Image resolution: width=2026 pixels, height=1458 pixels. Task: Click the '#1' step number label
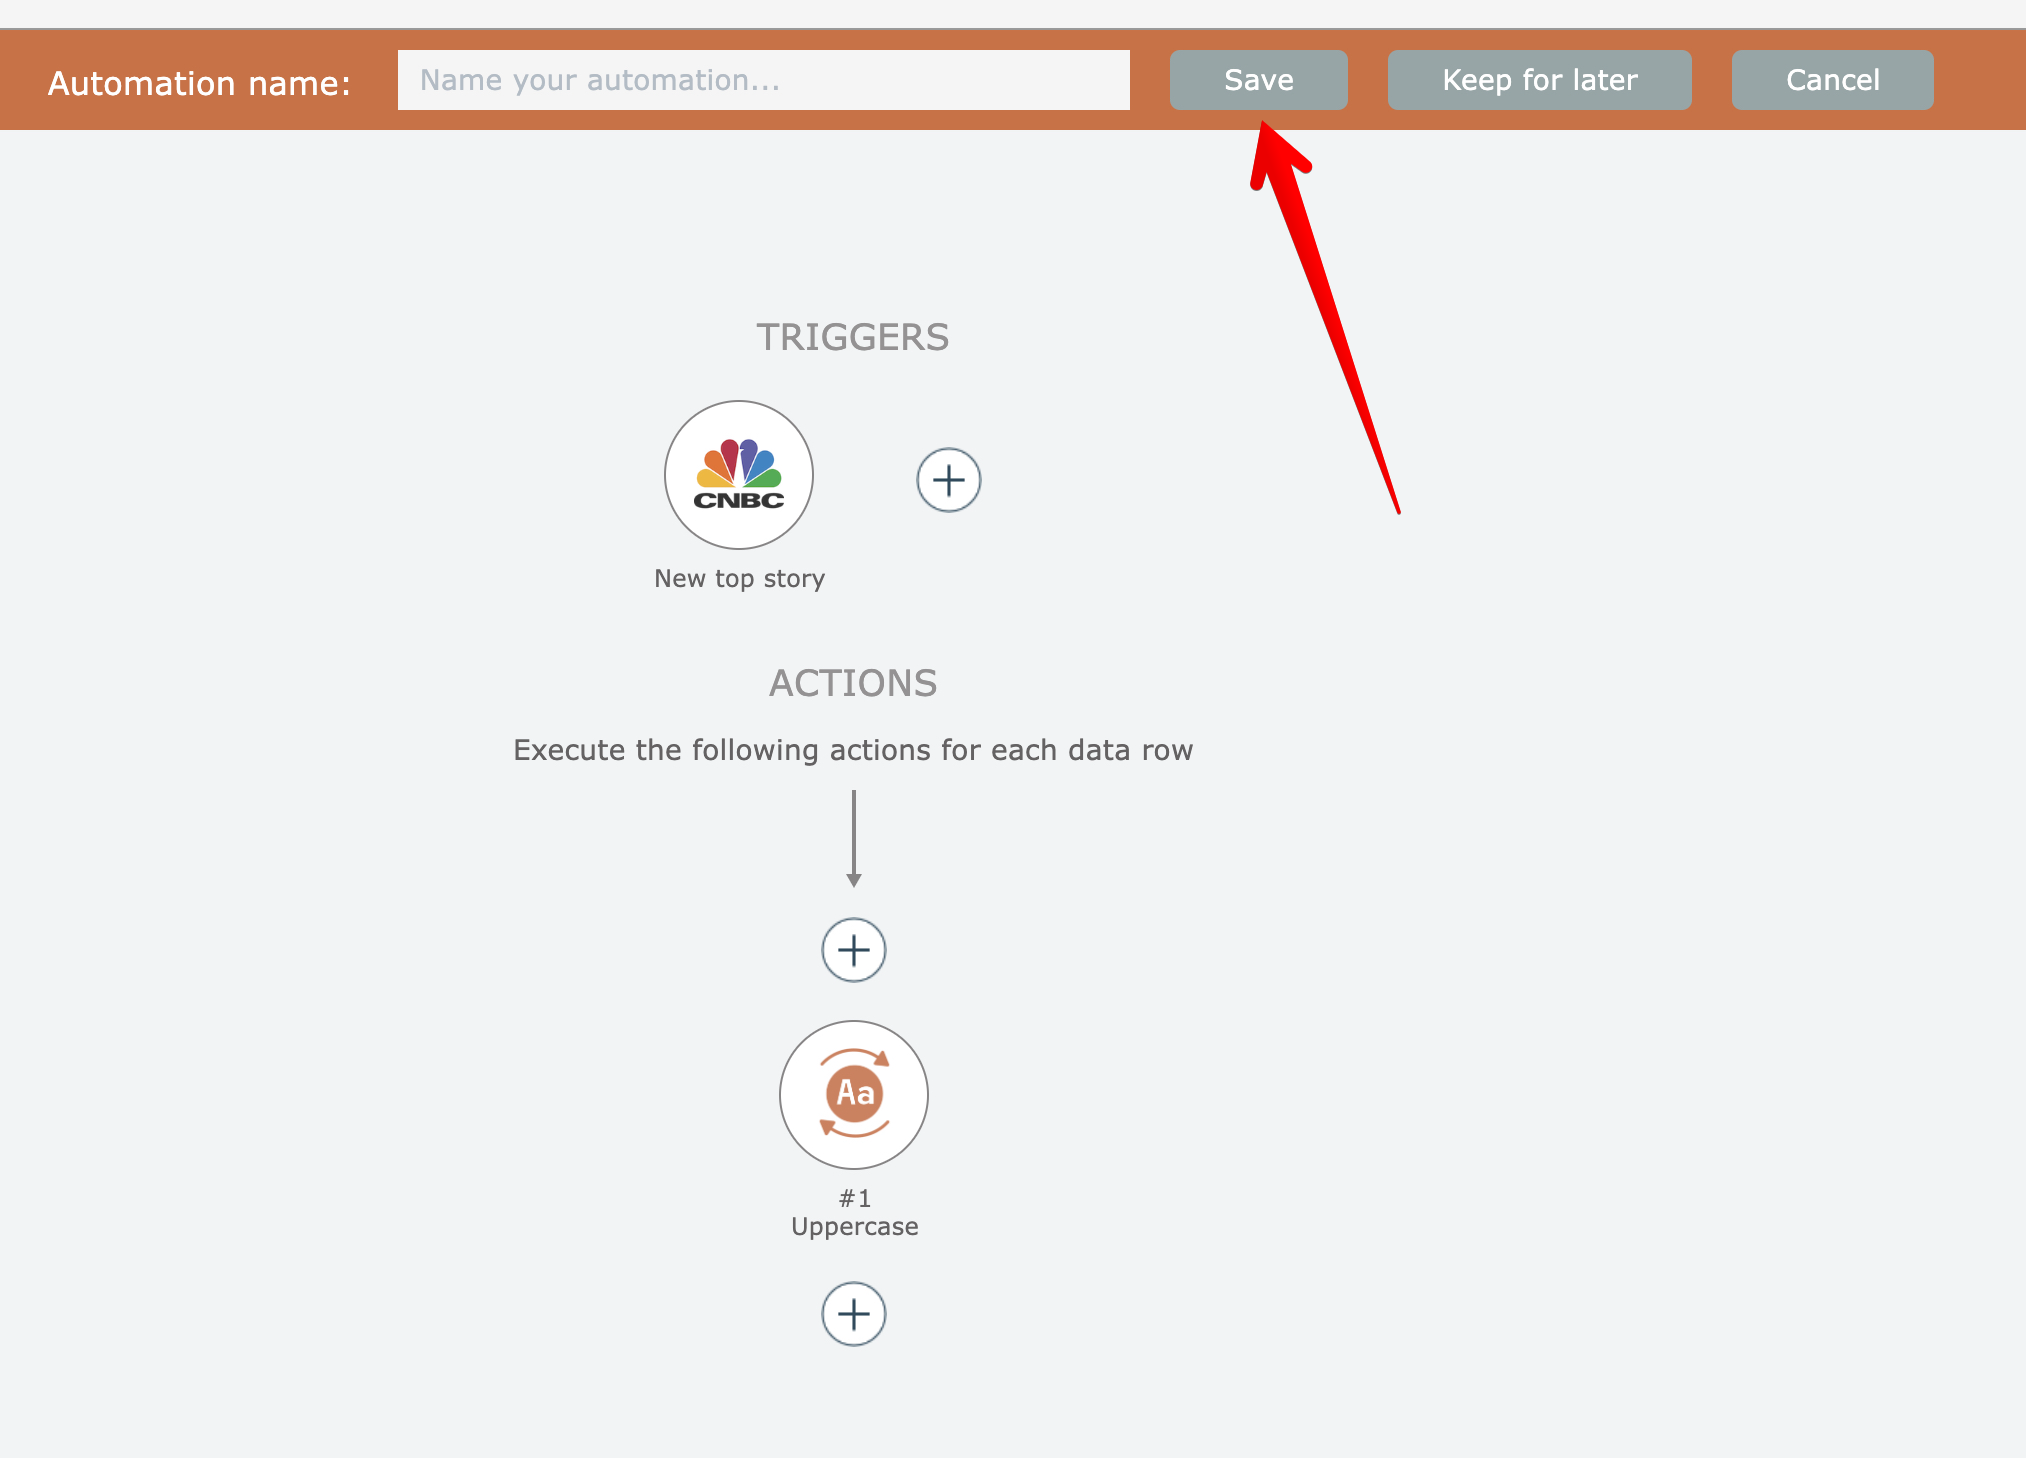tap(854, 1198)
